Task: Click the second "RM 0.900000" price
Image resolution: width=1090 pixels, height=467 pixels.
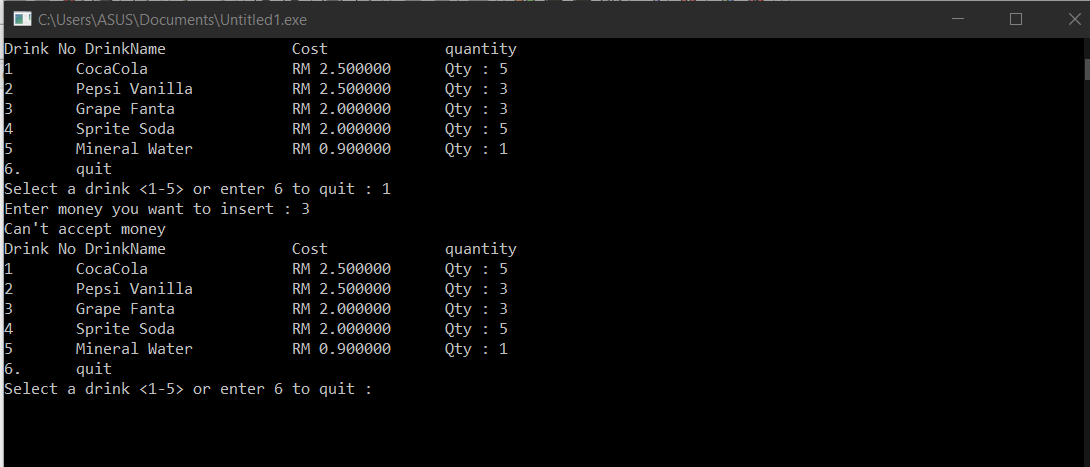Action: (341, 348)
